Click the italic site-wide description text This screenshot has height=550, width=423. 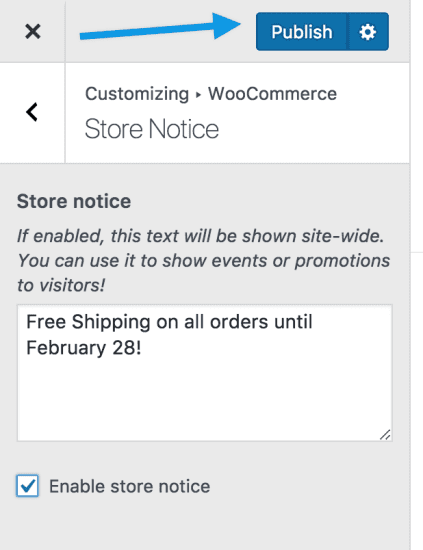(x=203, y=260)
